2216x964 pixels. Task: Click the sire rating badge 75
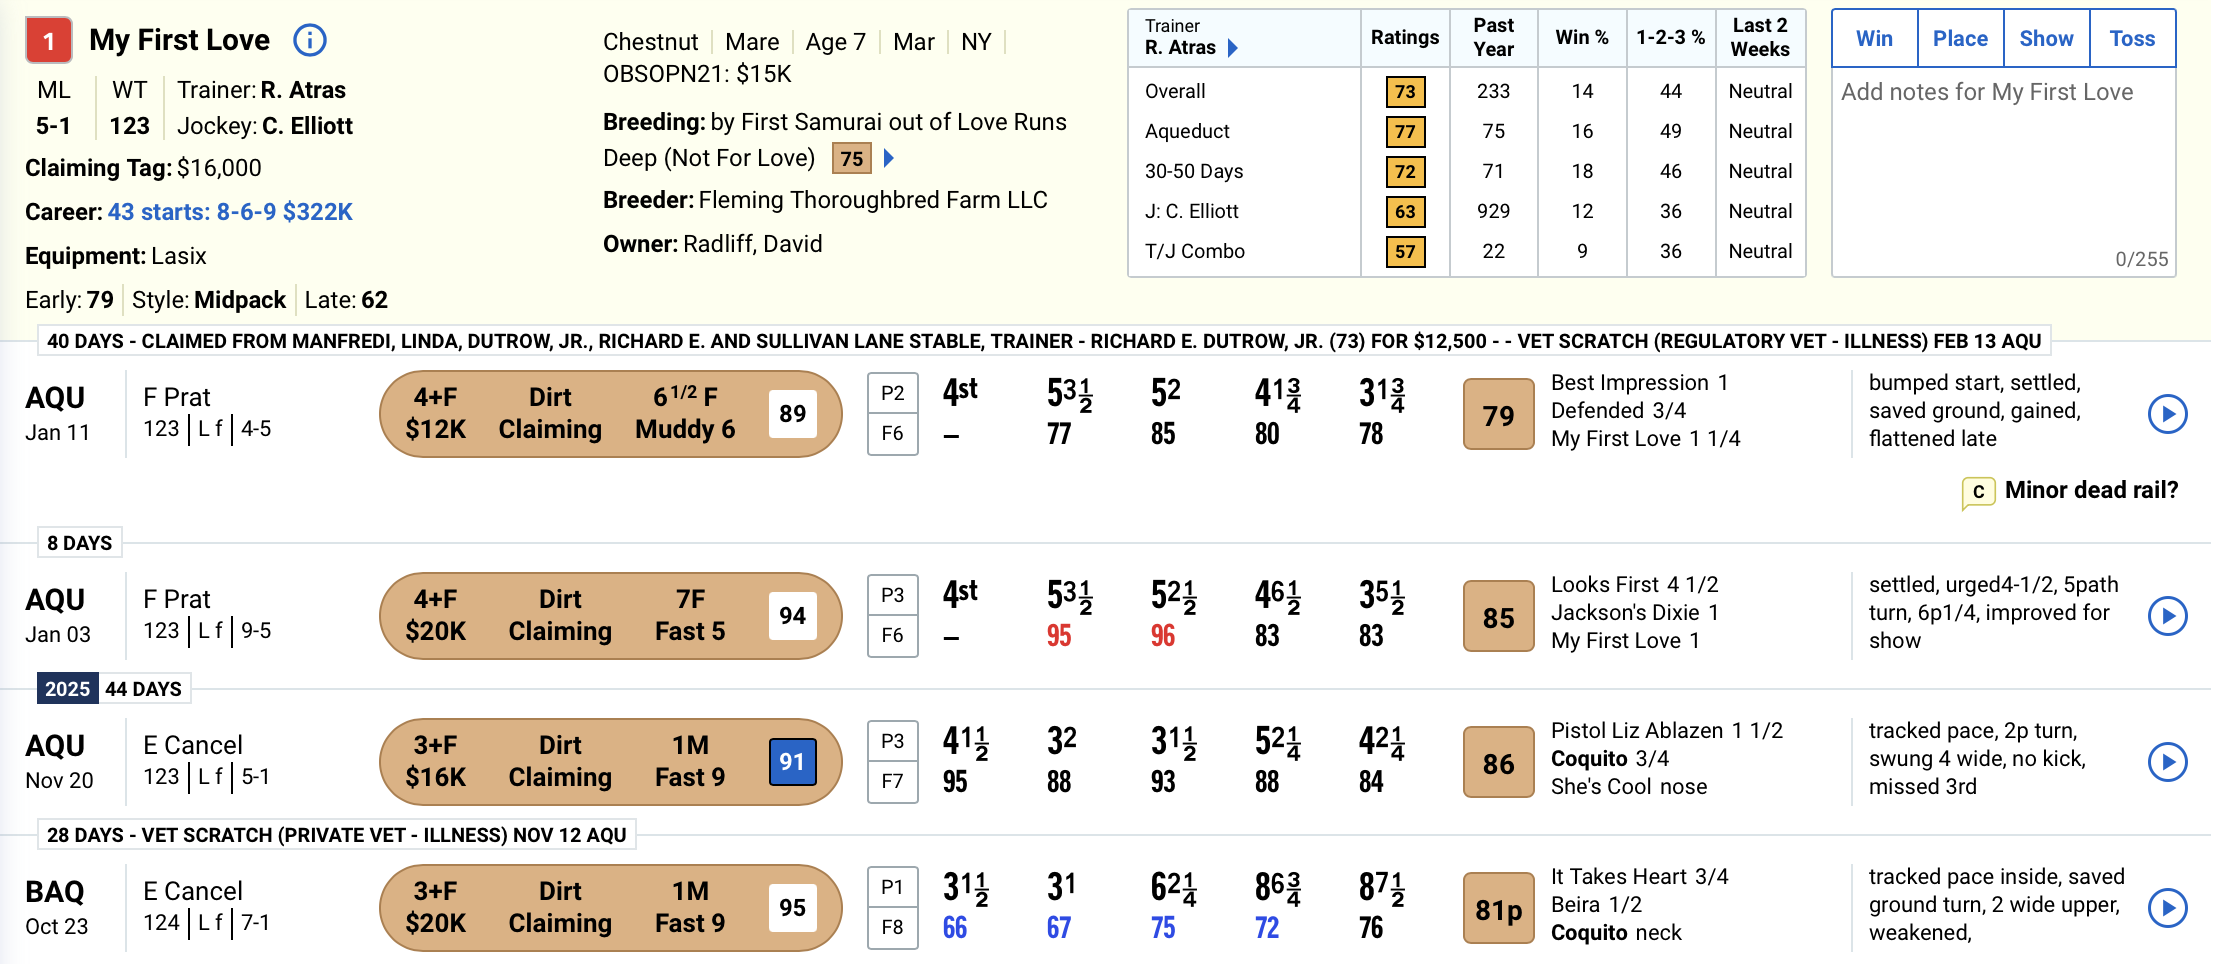[x=851, y=158]
